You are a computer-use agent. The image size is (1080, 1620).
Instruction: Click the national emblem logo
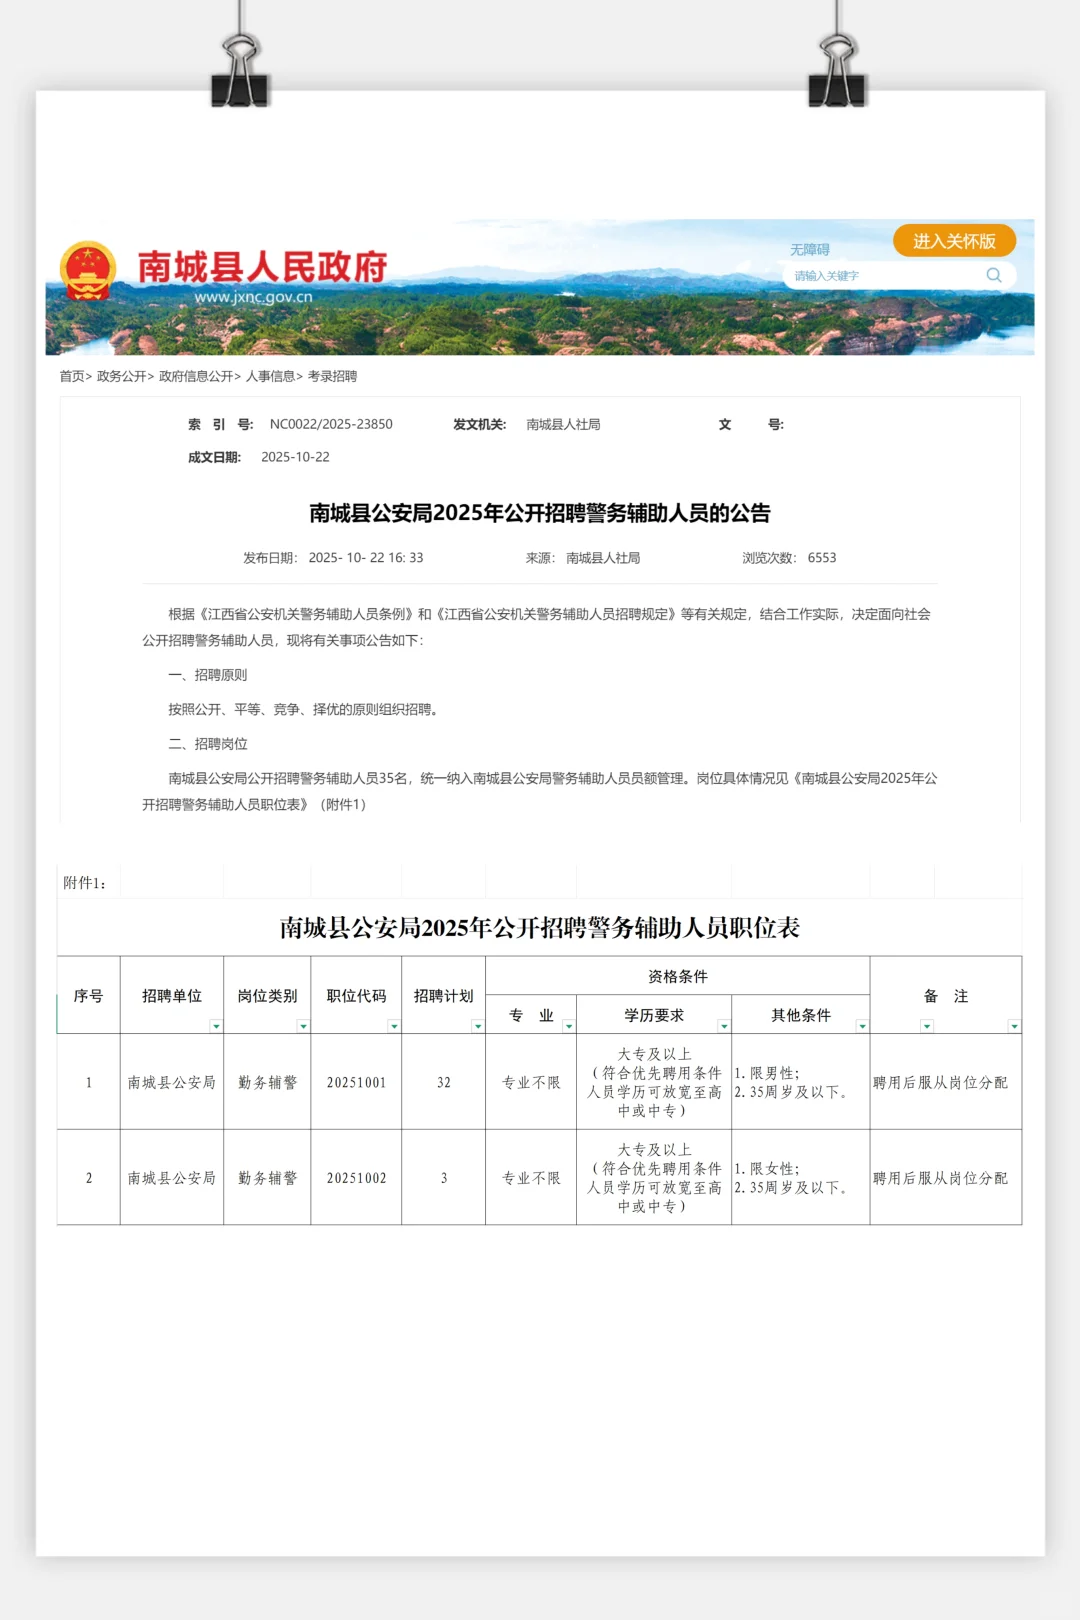(x=88, y=271)
